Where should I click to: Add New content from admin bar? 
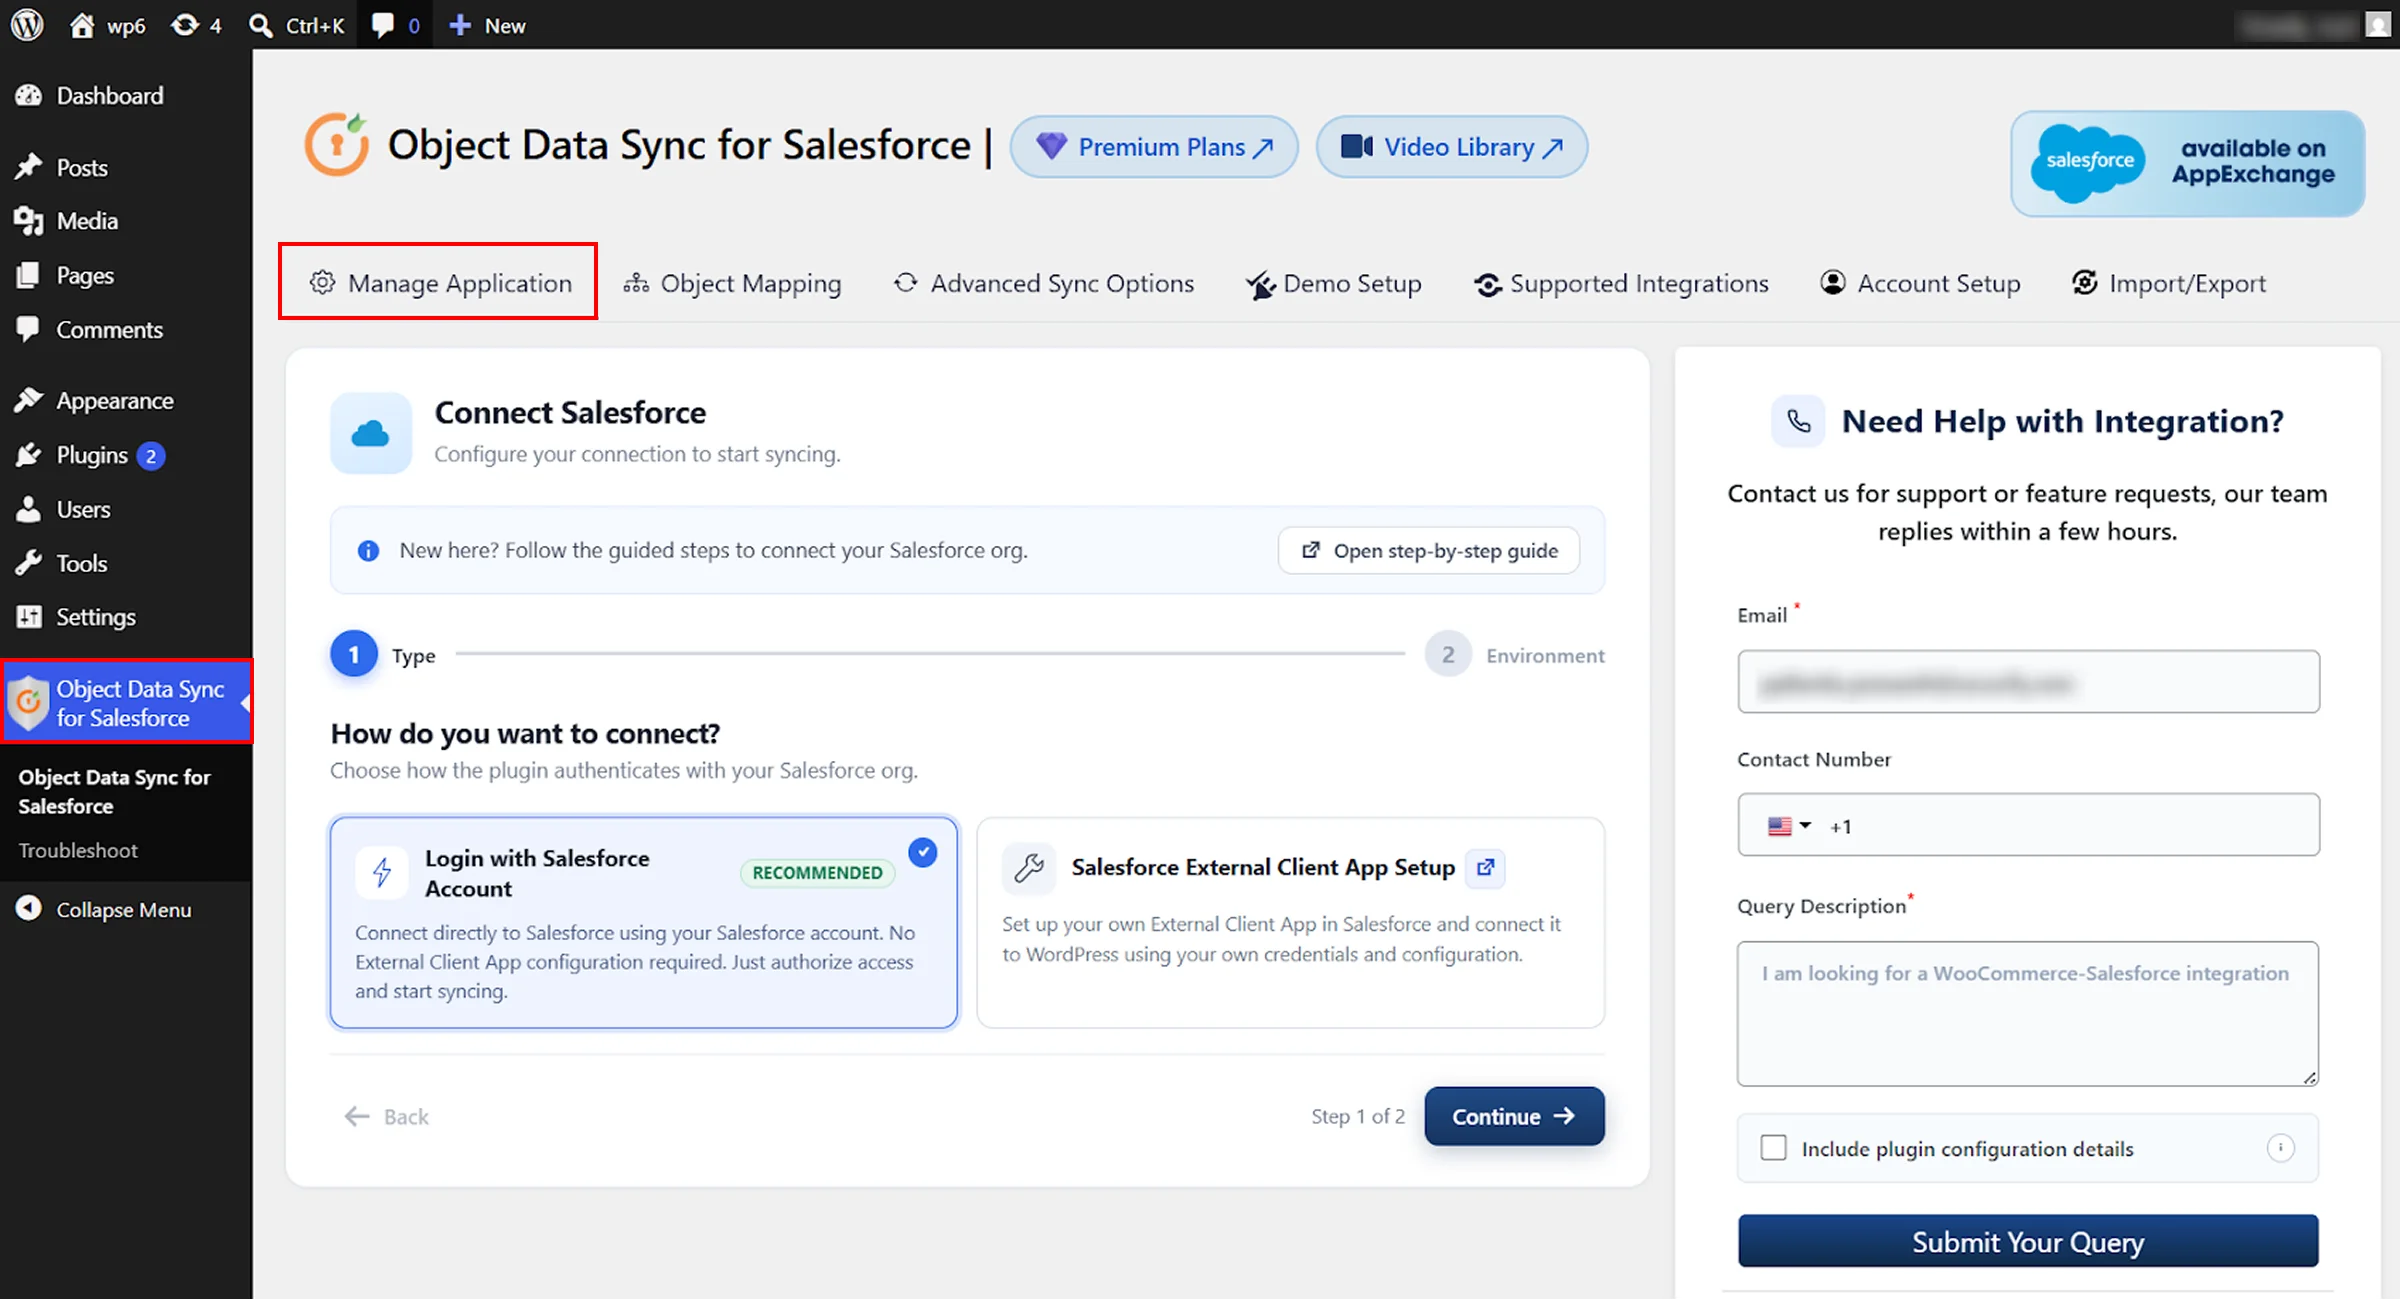coord(487,25)
